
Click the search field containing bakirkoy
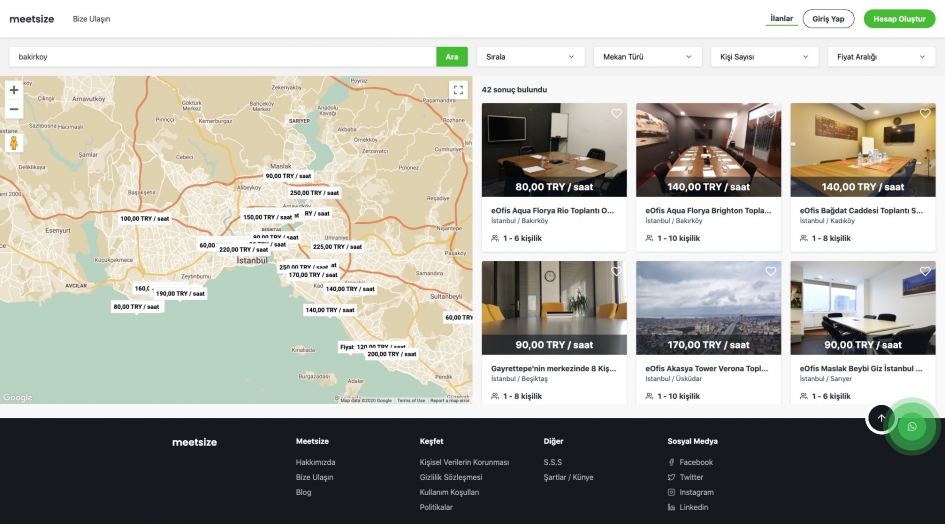click(x=220, y=57)
